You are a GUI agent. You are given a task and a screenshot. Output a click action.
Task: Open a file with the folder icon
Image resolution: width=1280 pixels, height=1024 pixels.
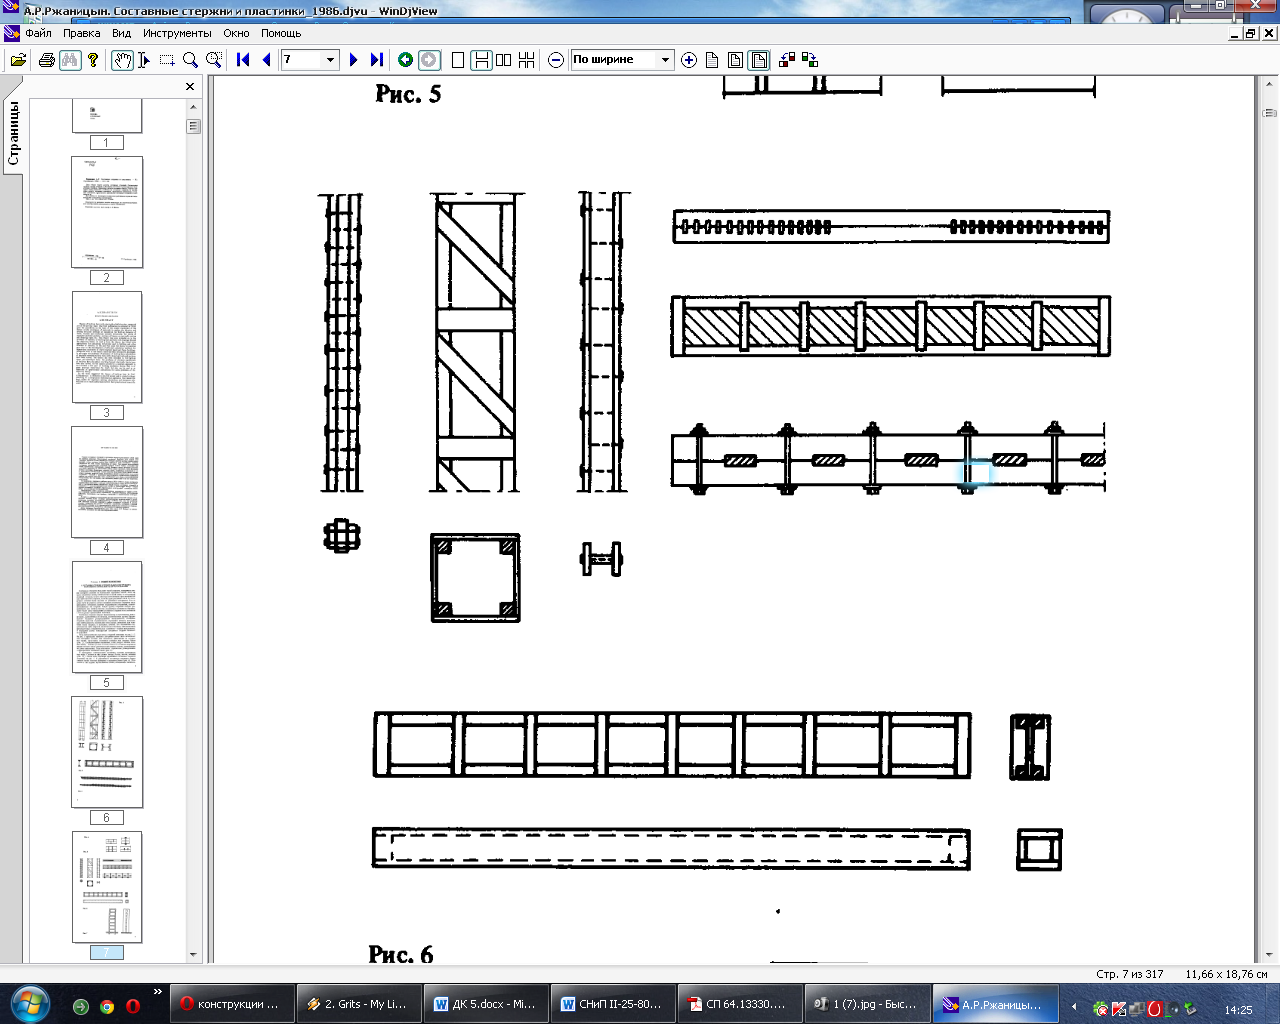[18, 60]
